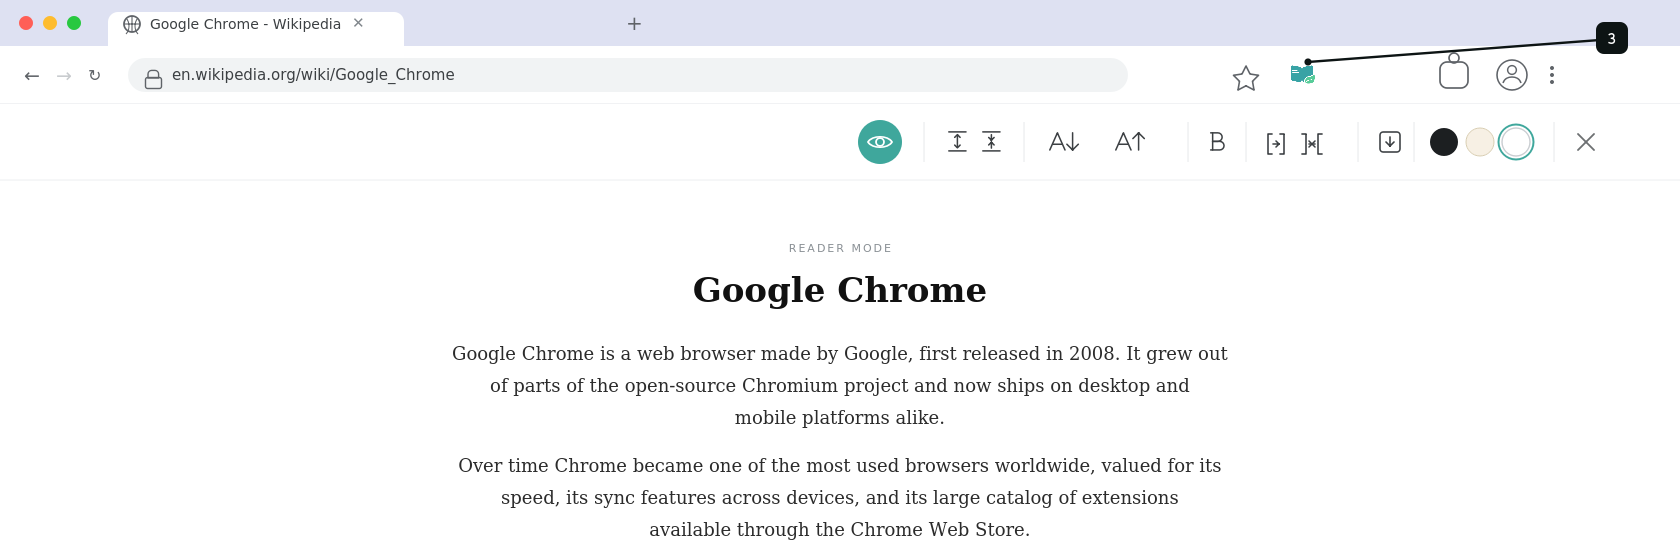Click paragraph starting 'Google Chrome is a web browser'
1680x560 pixels.
pyautogui.click(x=840, y=385)
